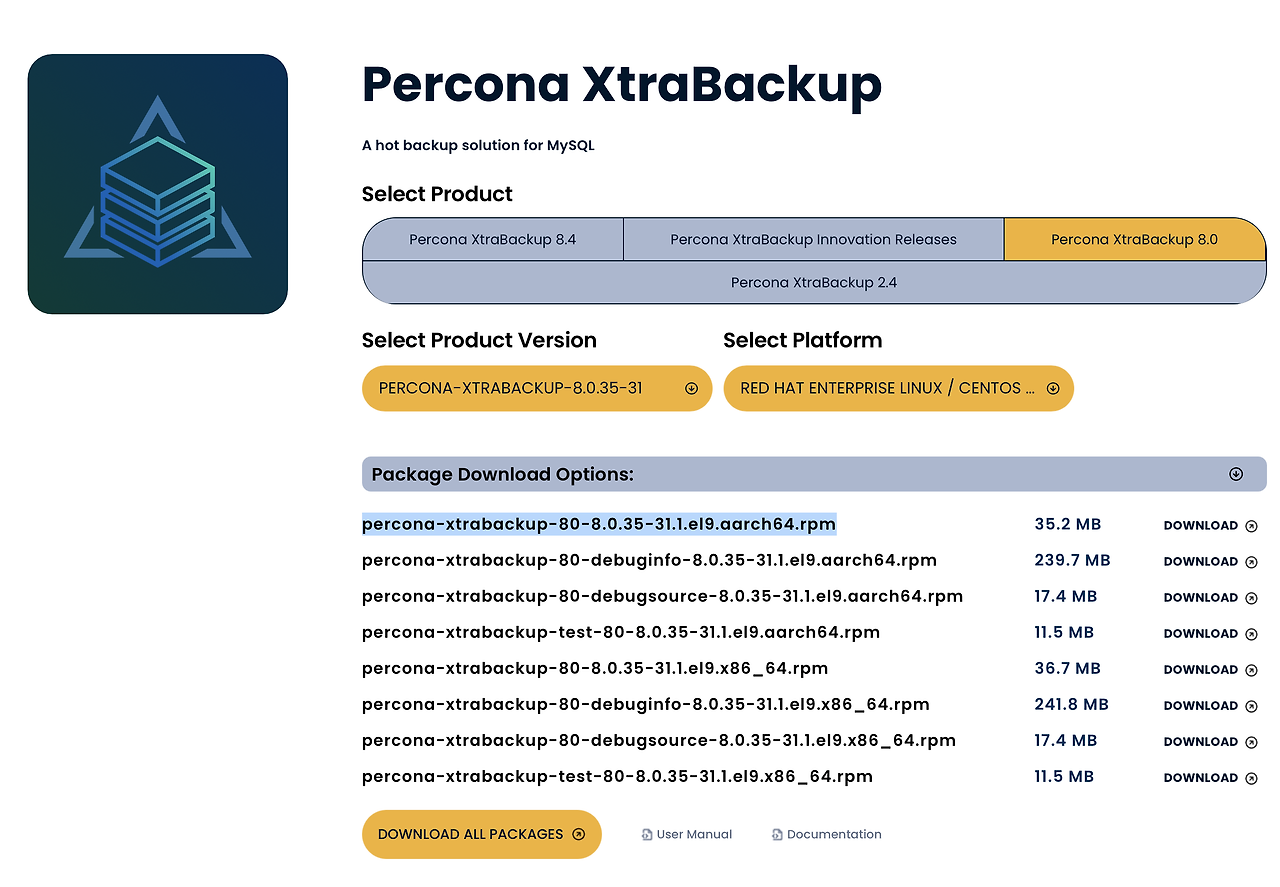Screen dimensions: 1280x887
Task: Click the 35.2 MB size value
Action: [1067, 524]
